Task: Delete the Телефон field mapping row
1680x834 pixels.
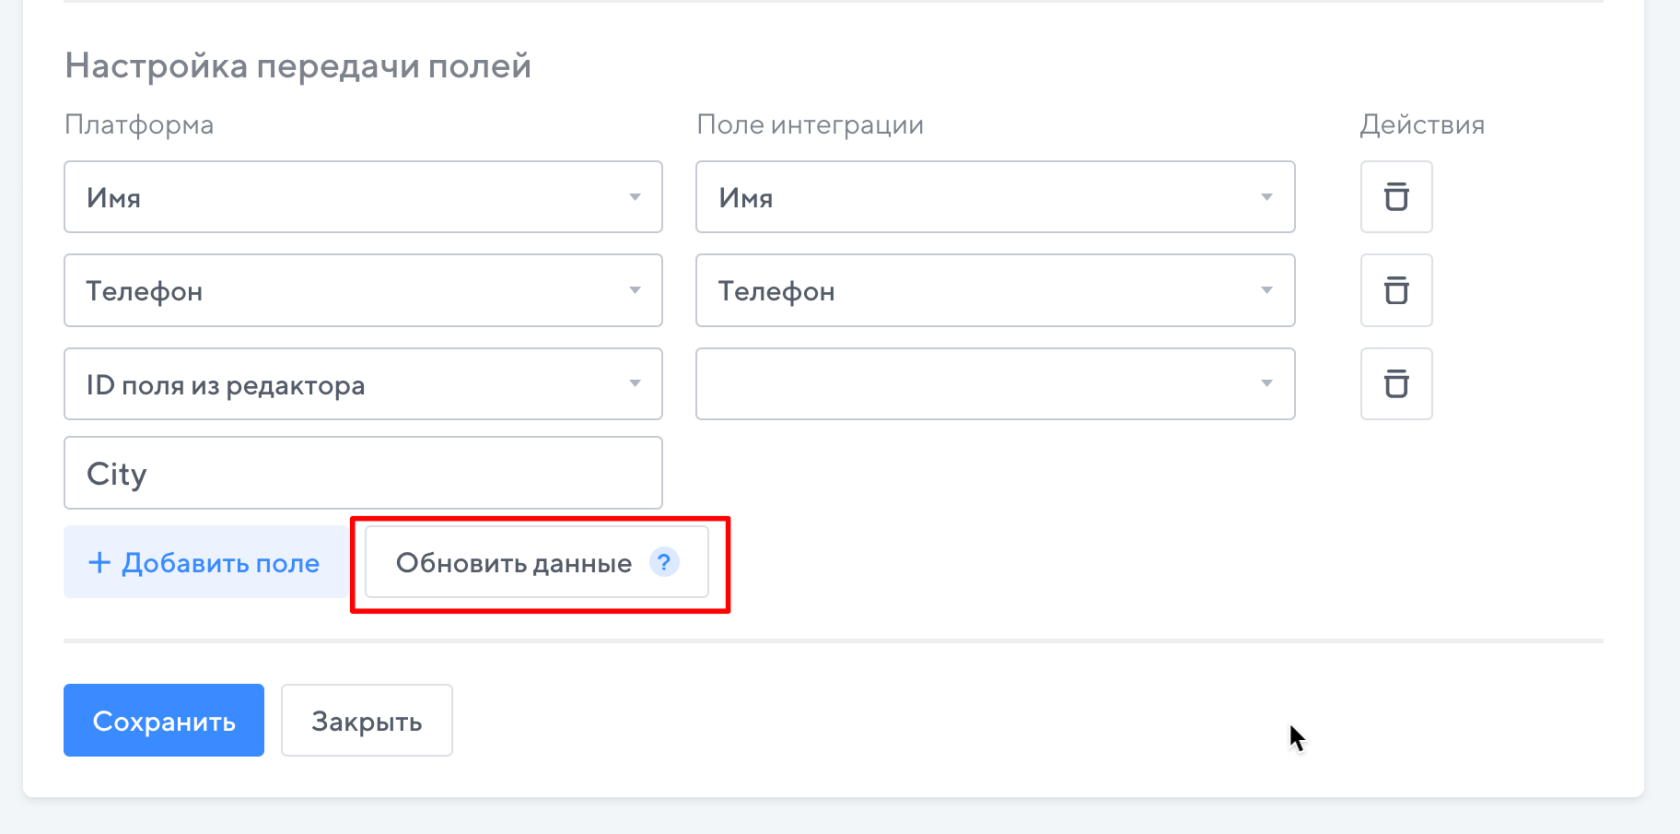Action: 1396,291
